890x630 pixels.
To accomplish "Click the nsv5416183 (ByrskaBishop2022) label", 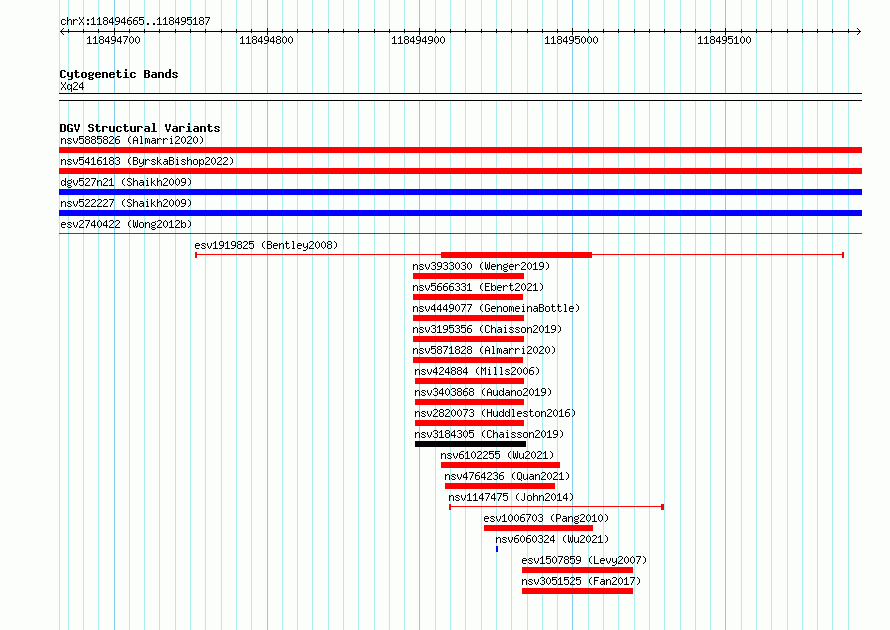I will 147,161.
